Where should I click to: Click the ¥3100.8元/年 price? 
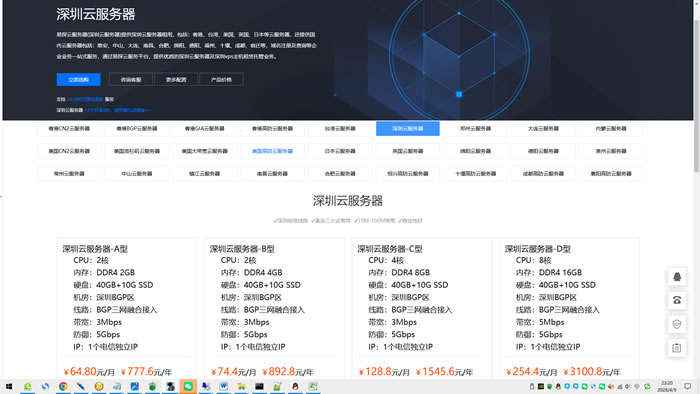(592, 372)
